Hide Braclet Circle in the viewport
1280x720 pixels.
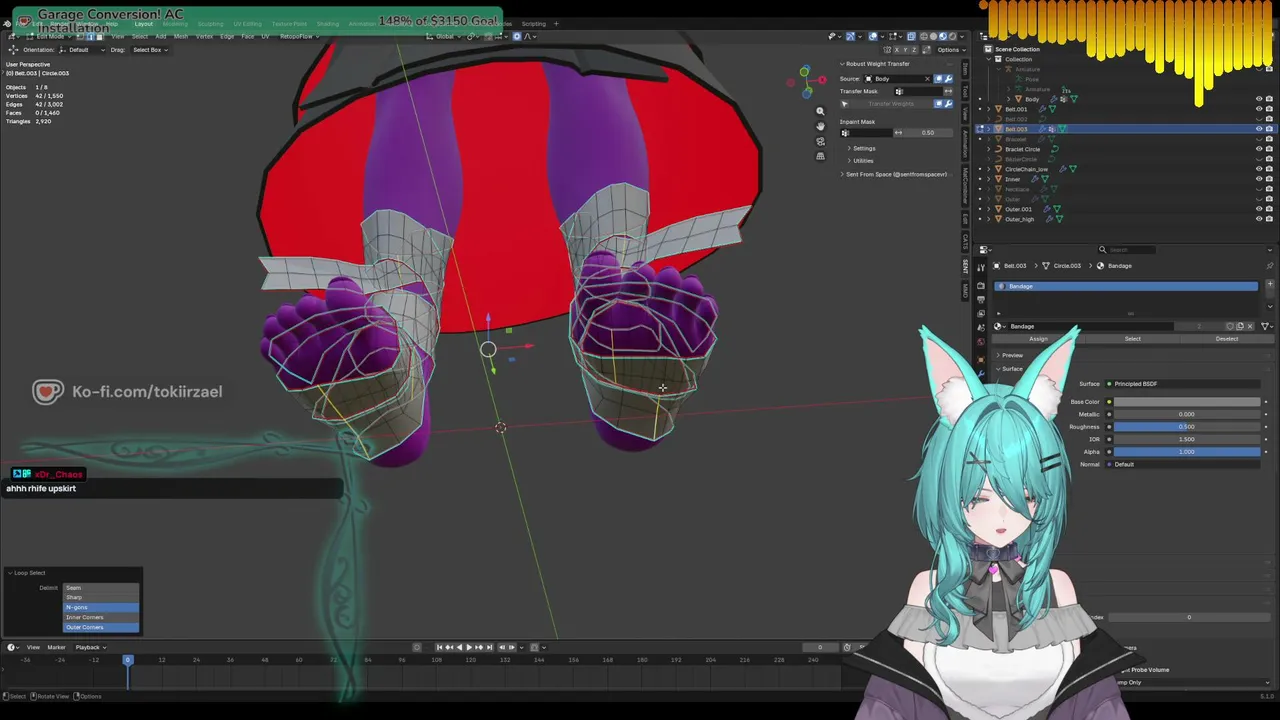pos(1259,149)
